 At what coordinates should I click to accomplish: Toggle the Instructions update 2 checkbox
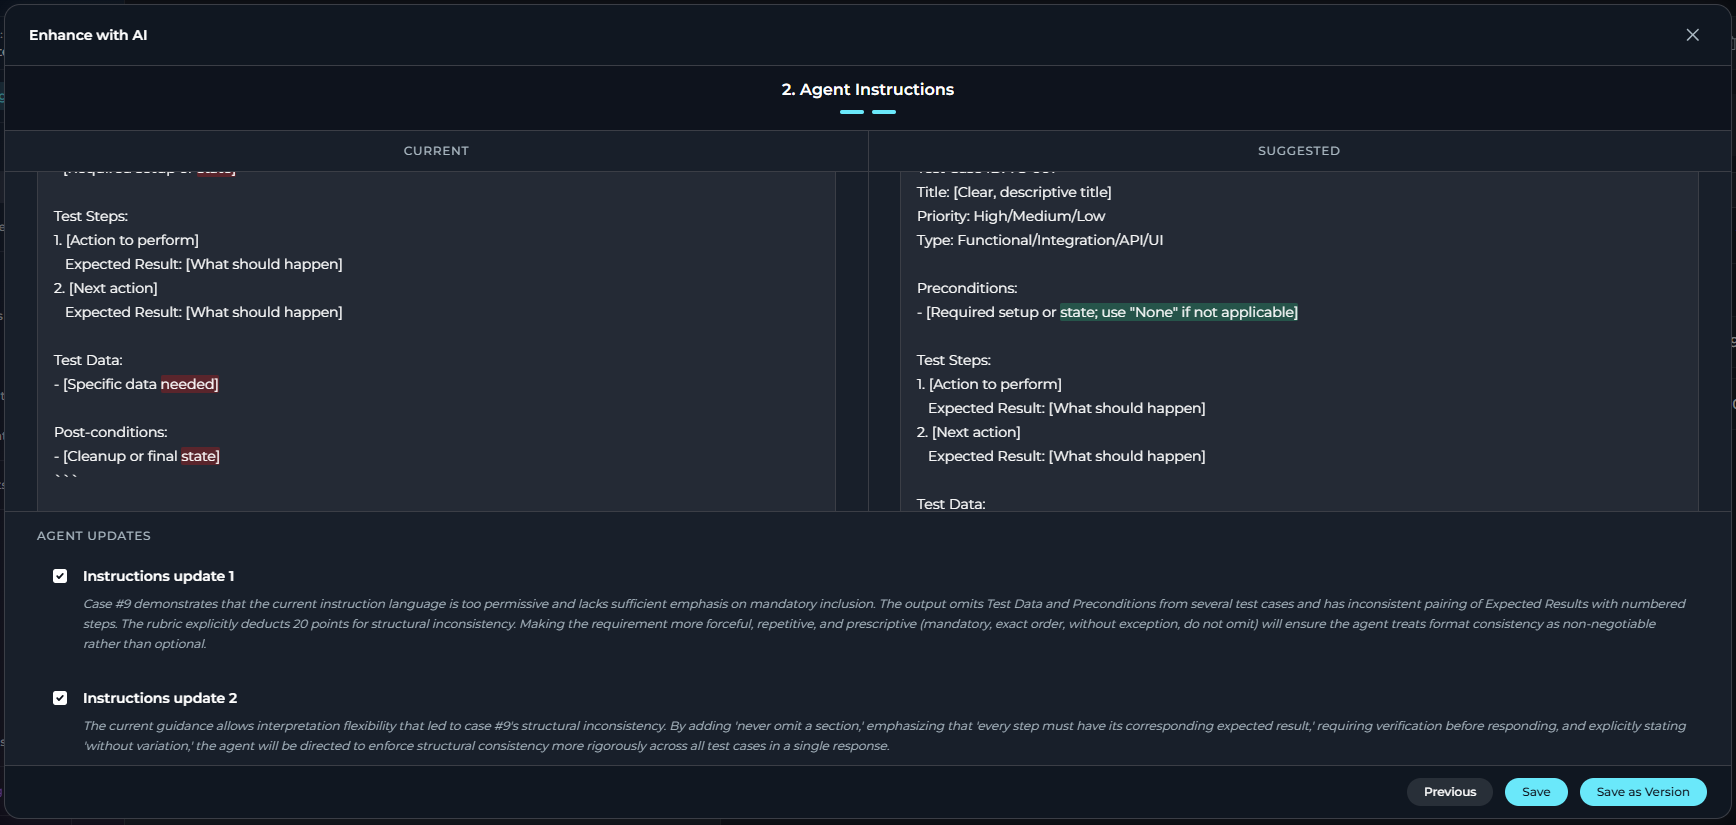tap(60, 698)
